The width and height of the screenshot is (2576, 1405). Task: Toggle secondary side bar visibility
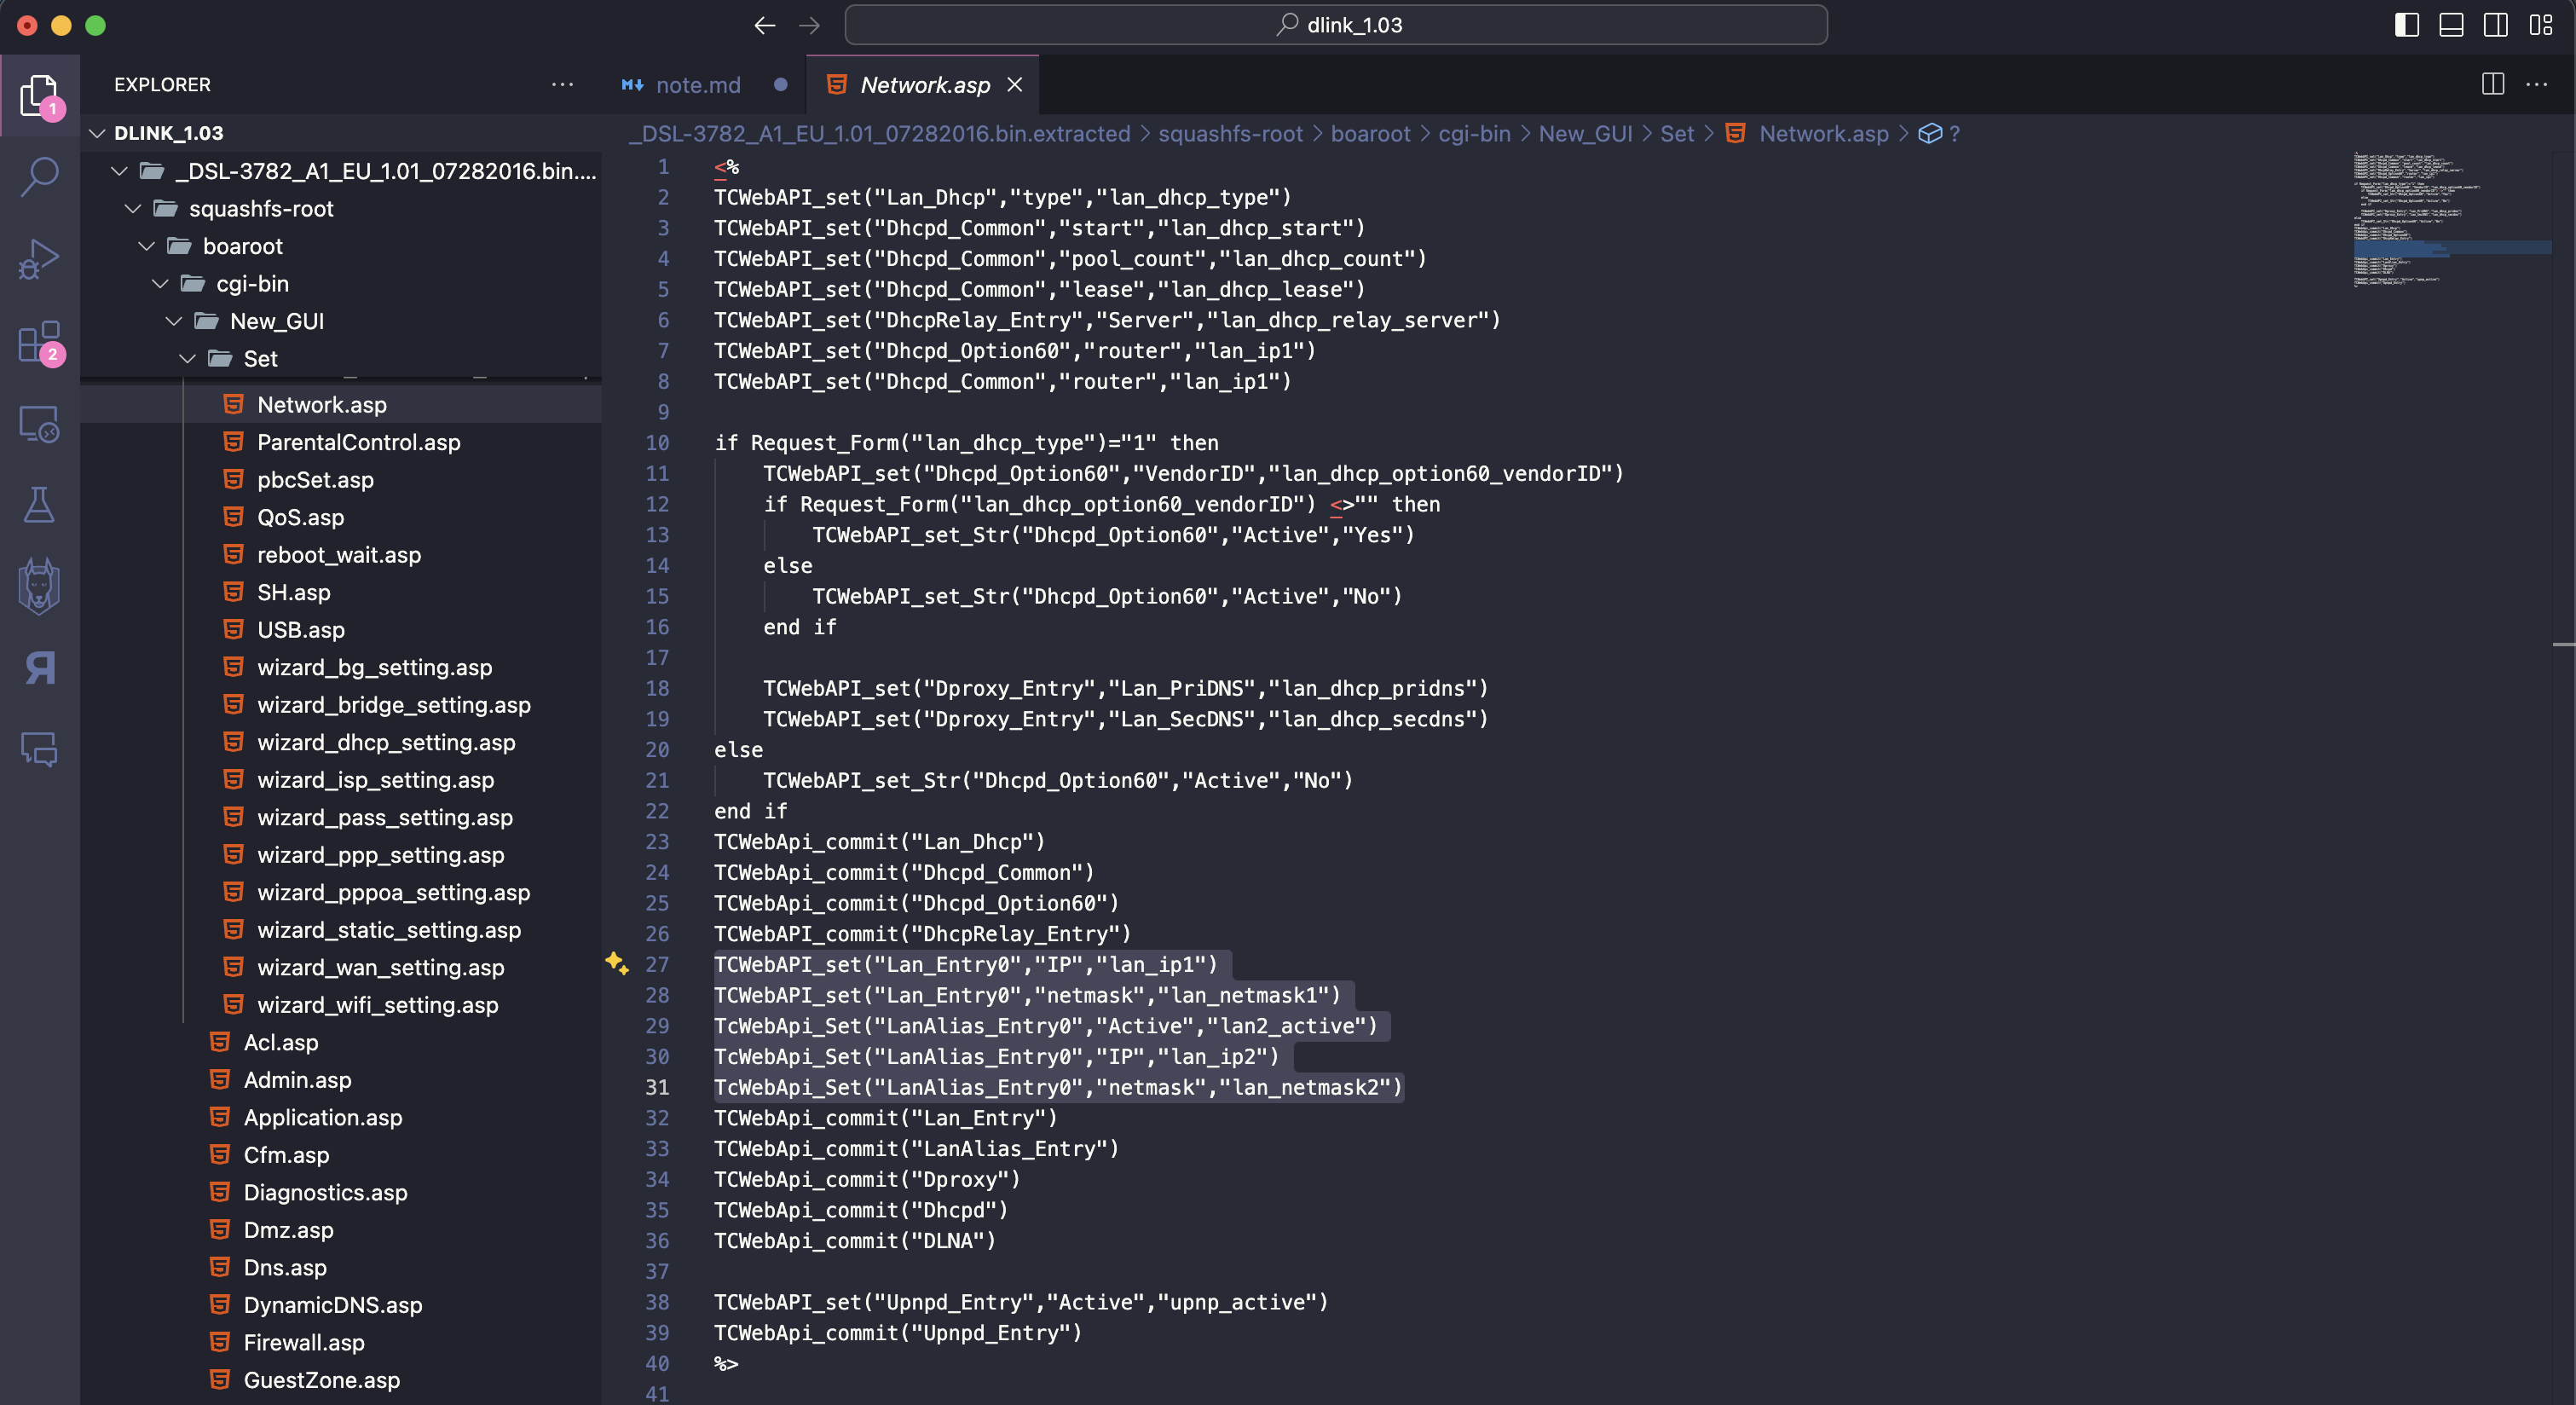(x=2496, y=25)
